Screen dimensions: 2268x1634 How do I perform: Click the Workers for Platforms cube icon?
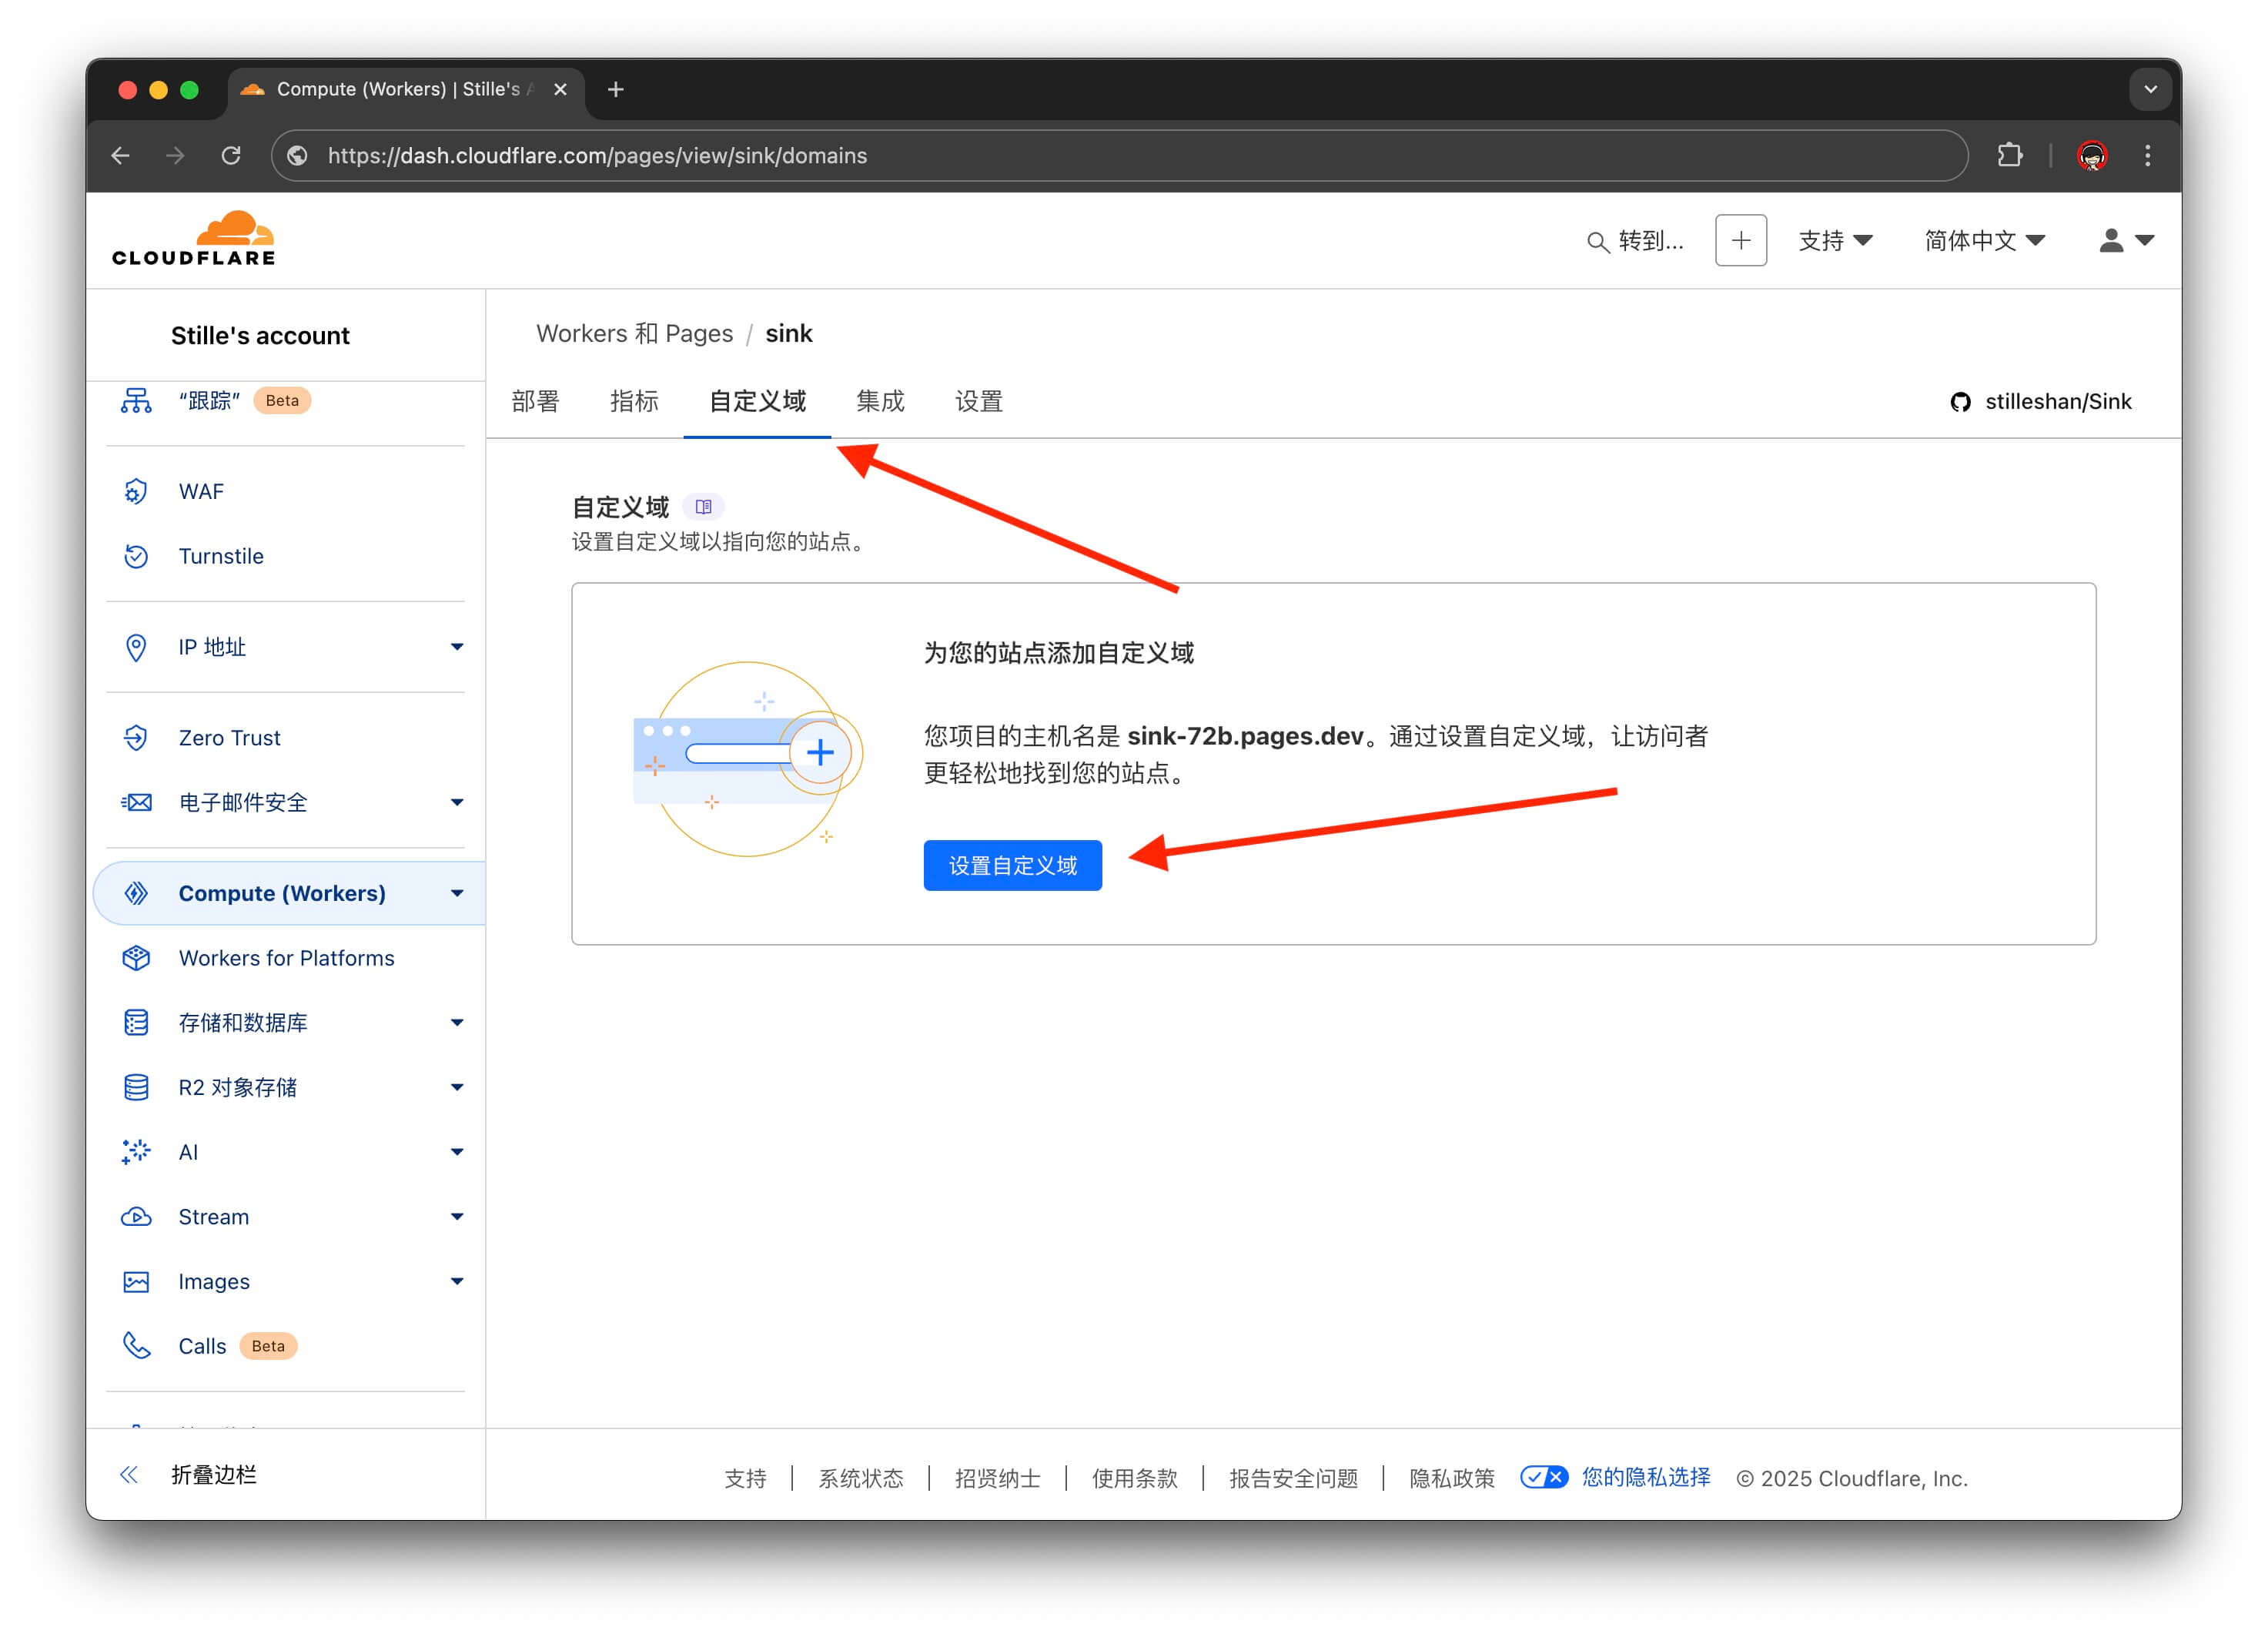[136, 958]
